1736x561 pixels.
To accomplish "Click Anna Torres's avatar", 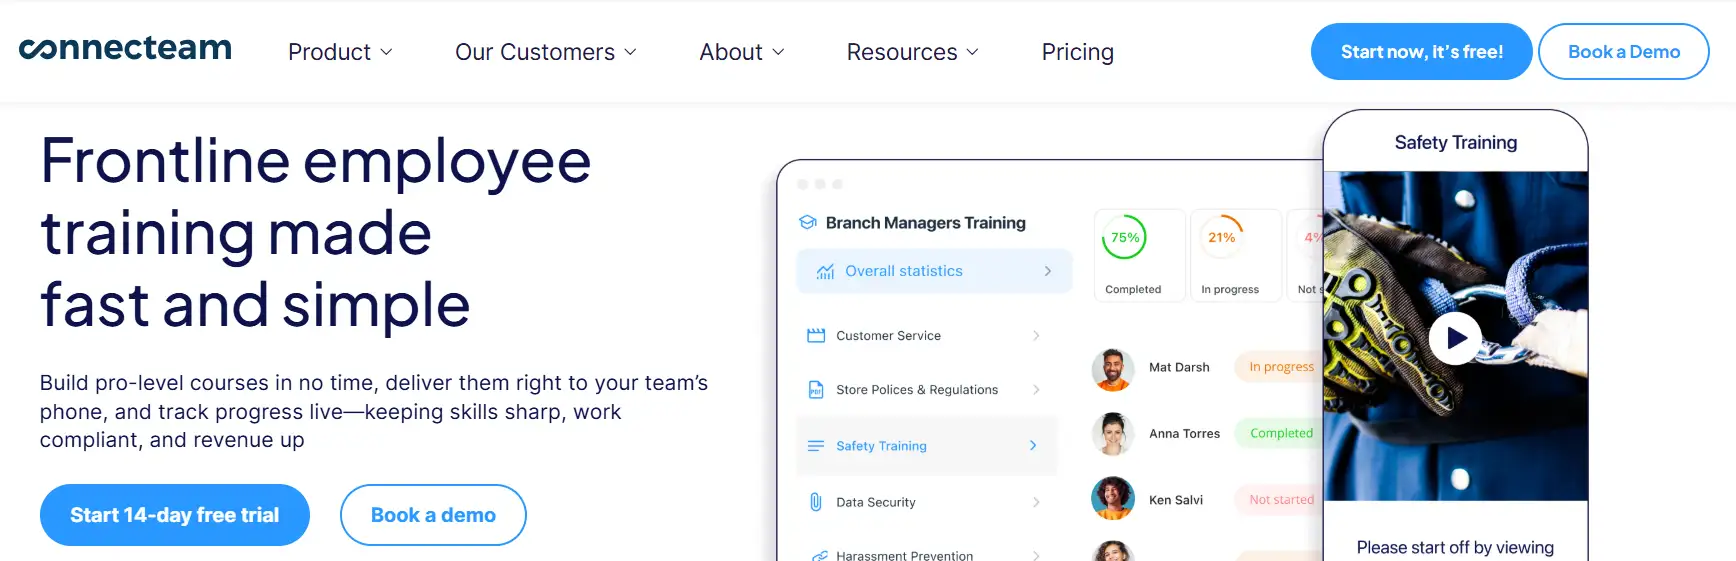I will (x=1113, y=434).
